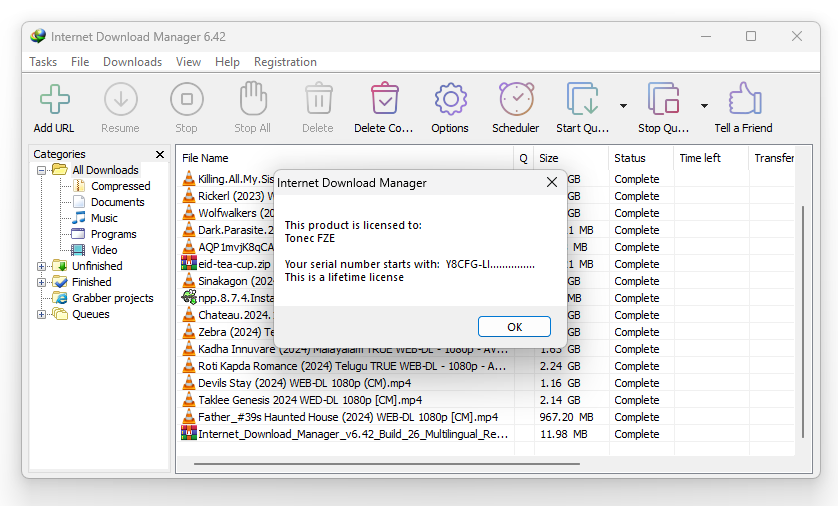Open the Scheduler clock icon

516,99
